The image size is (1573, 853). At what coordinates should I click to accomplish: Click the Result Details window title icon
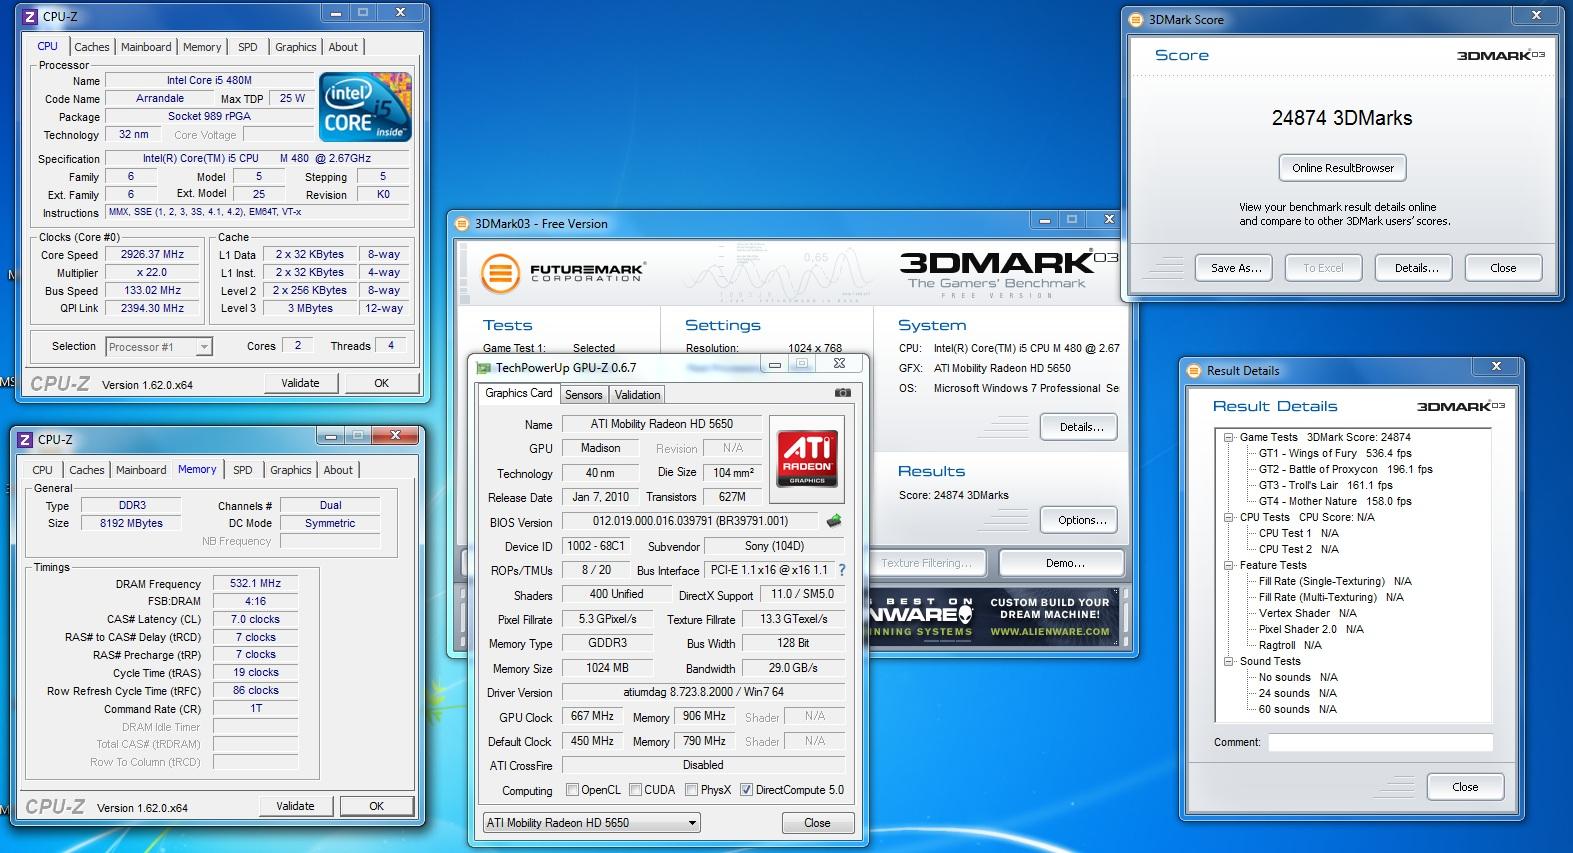click(1194, 370)
